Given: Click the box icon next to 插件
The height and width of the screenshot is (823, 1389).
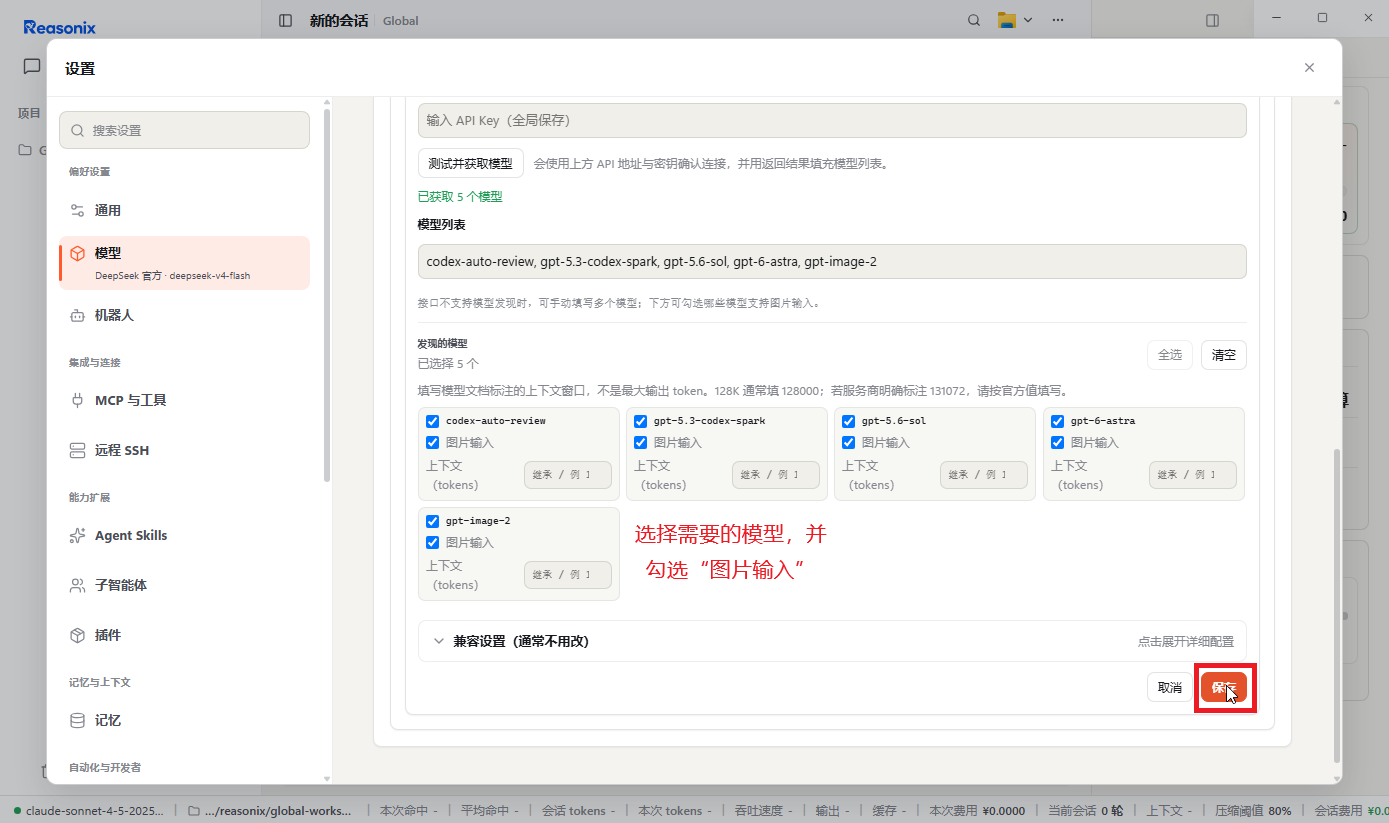Looking at the screenshot, I should coord(77,635).
